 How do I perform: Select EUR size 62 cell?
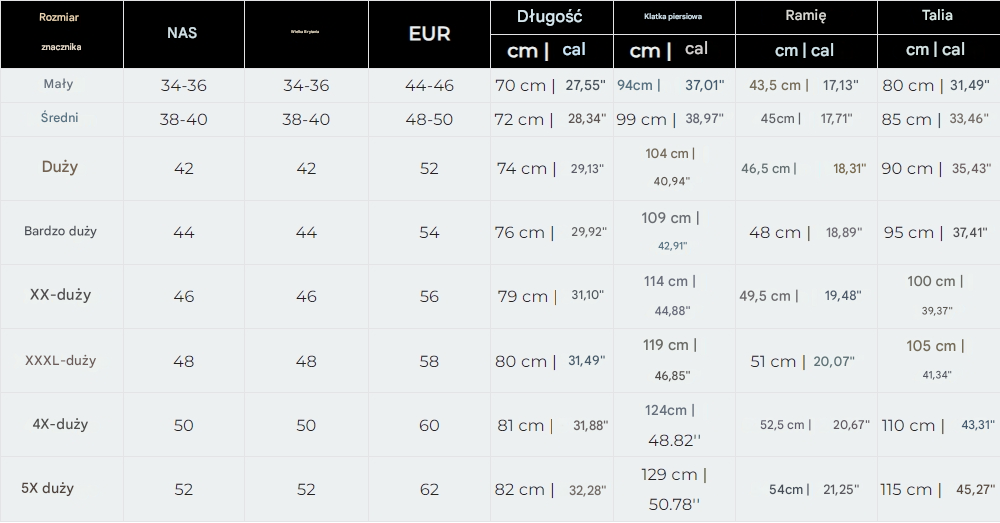429,489
